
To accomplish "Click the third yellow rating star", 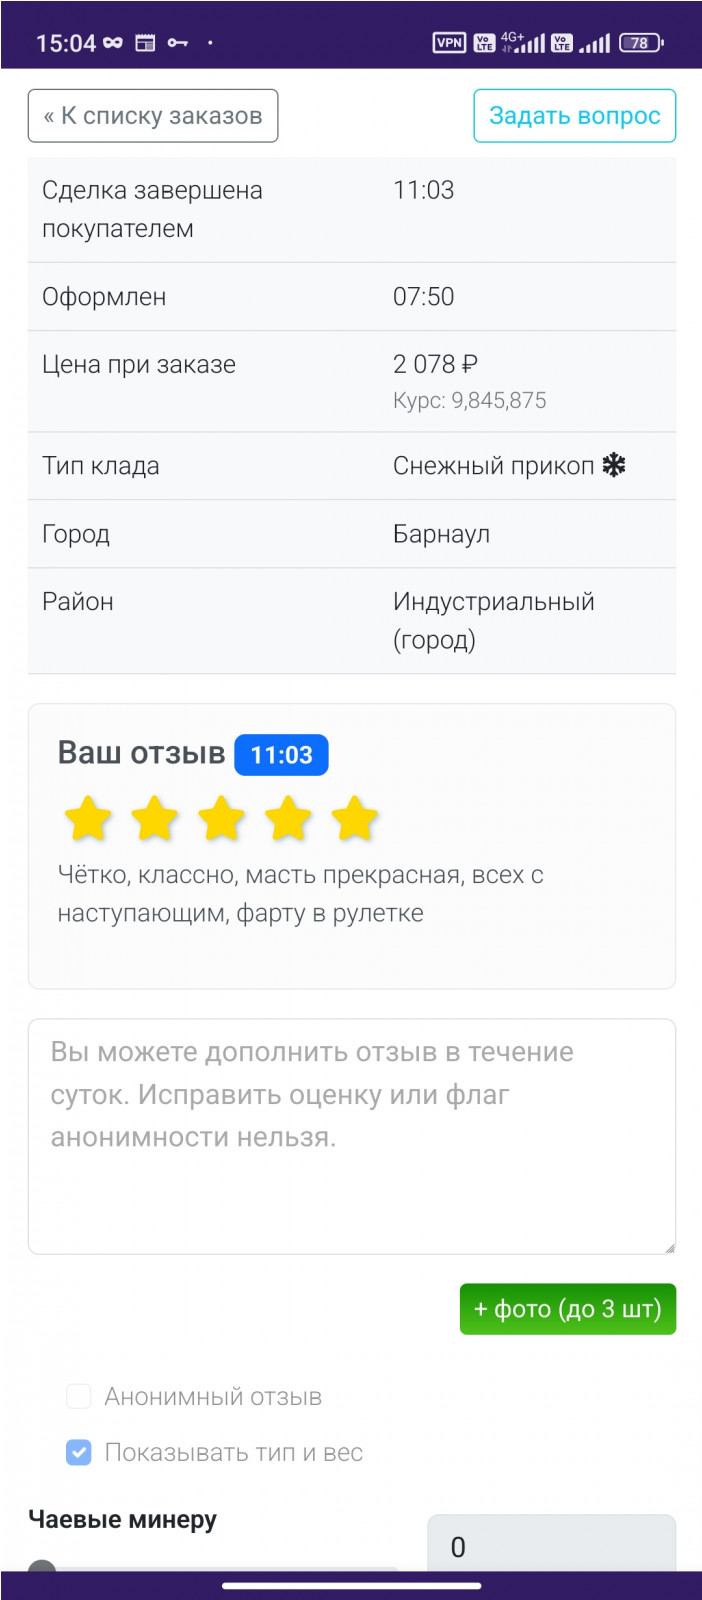I will pos(221,819).
